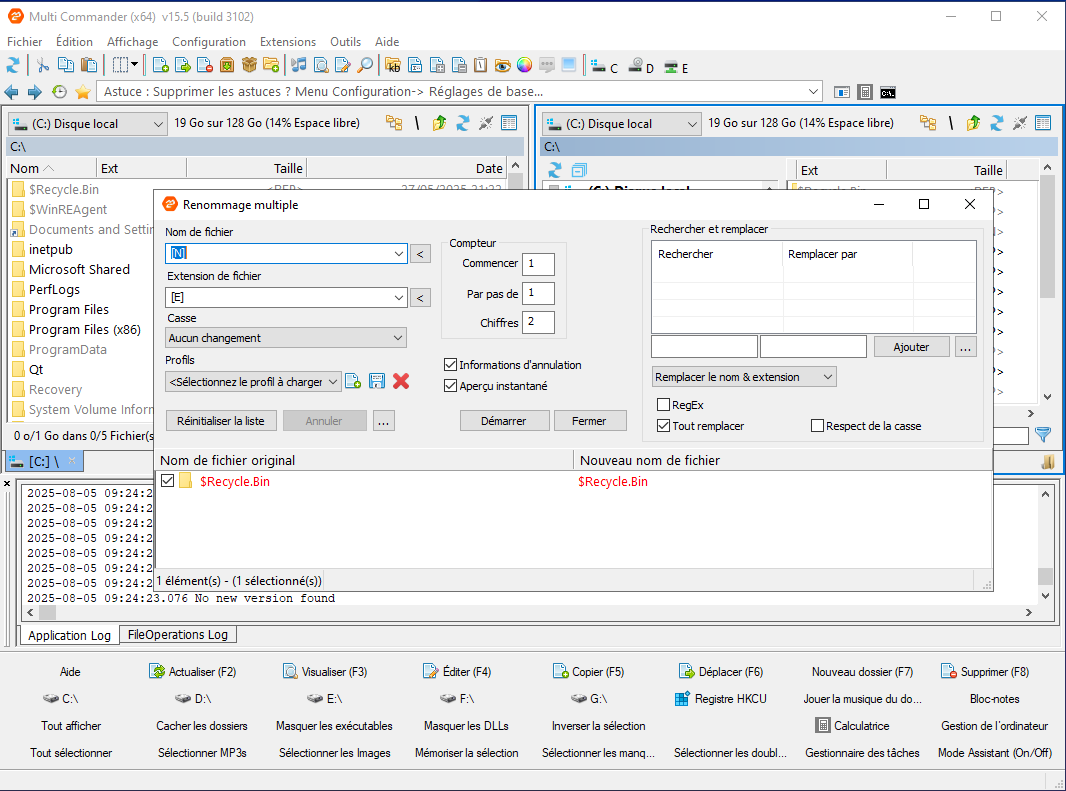Viewport: 1066px width, 791px height.
Task: Click the color wheel icon in toolbar
Action: click(524, 66)
